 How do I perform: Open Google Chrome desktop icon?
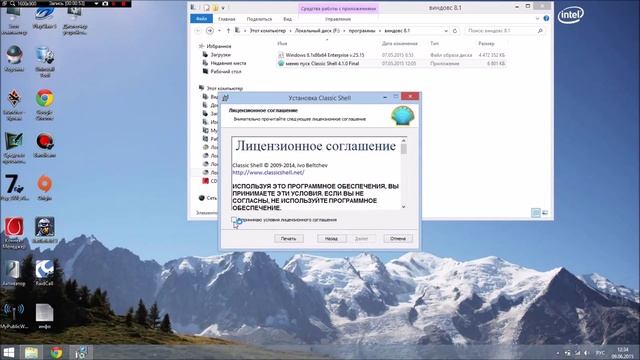click(x=44, y=103)
